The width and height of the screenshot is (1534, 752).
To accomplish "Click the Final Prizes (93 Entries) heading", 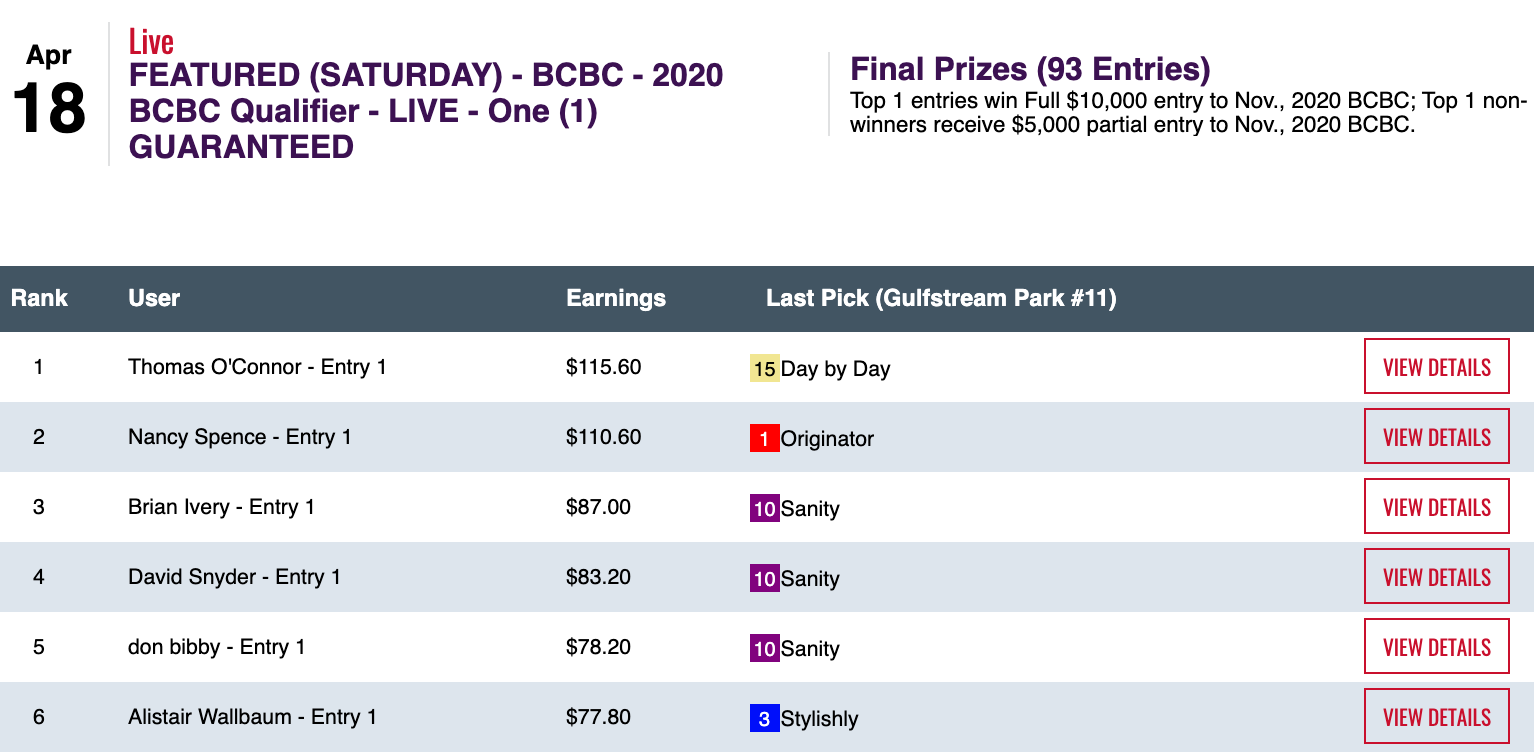I will 1029,69.
